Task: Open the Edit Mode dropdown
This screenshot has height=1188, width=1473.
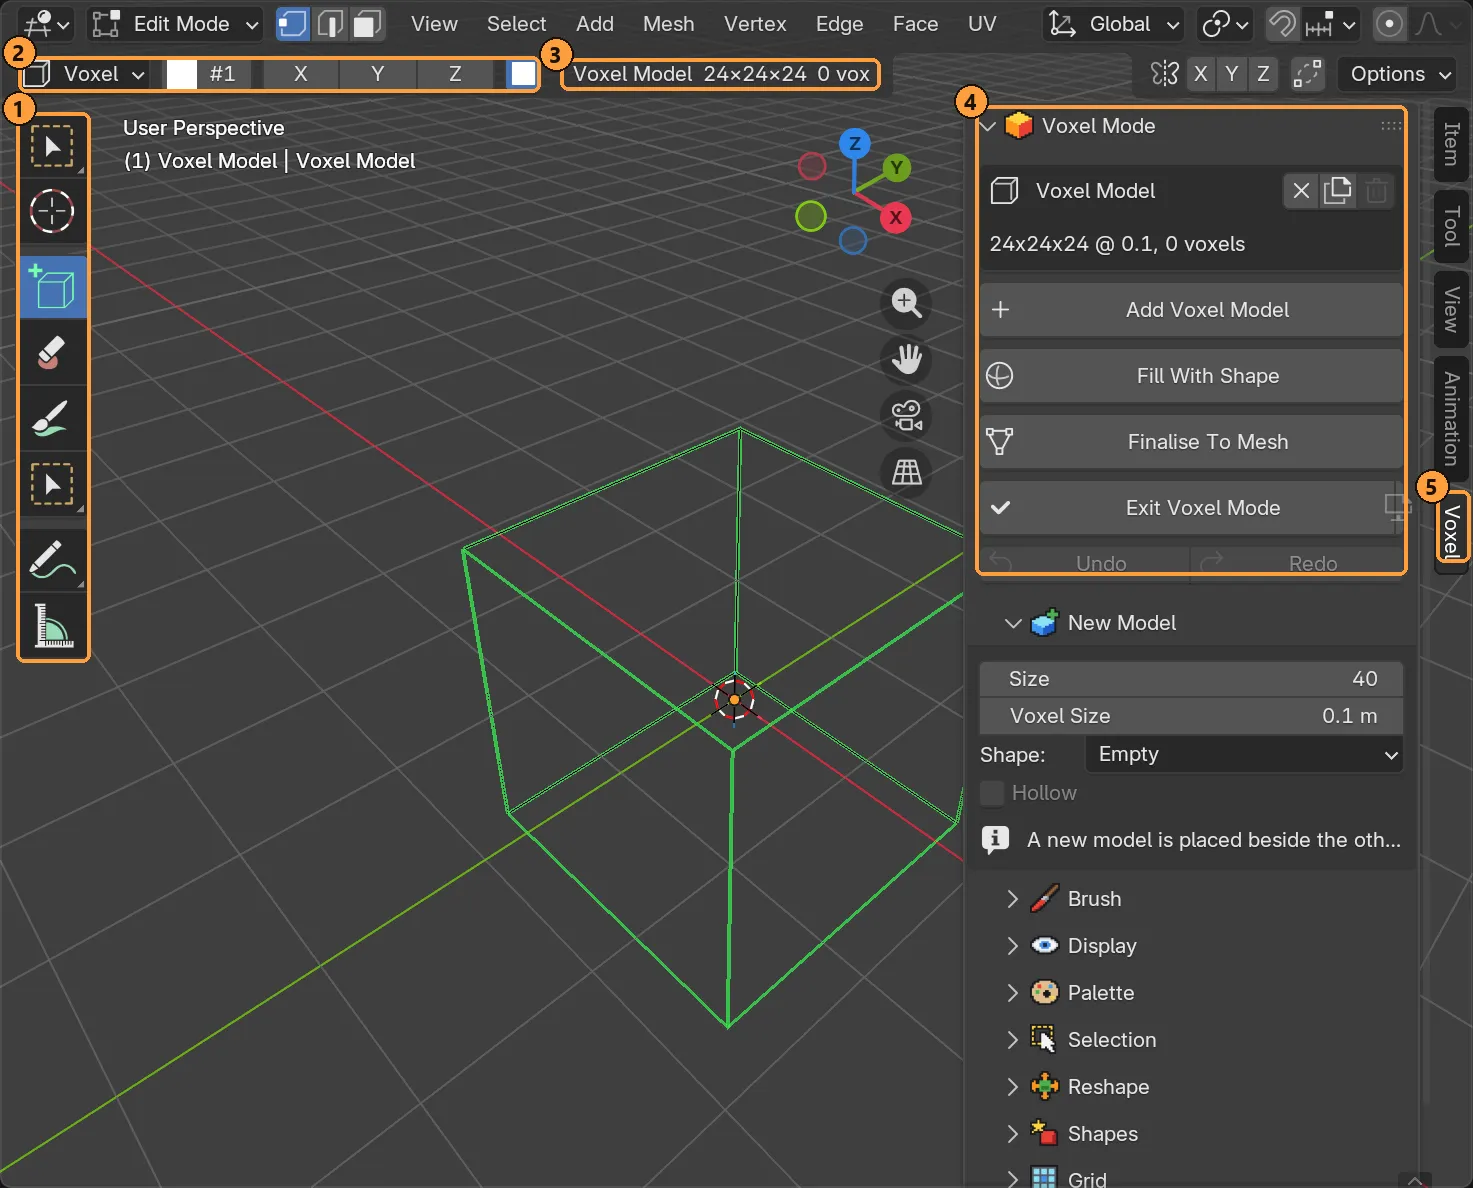Action: (175, 24)
